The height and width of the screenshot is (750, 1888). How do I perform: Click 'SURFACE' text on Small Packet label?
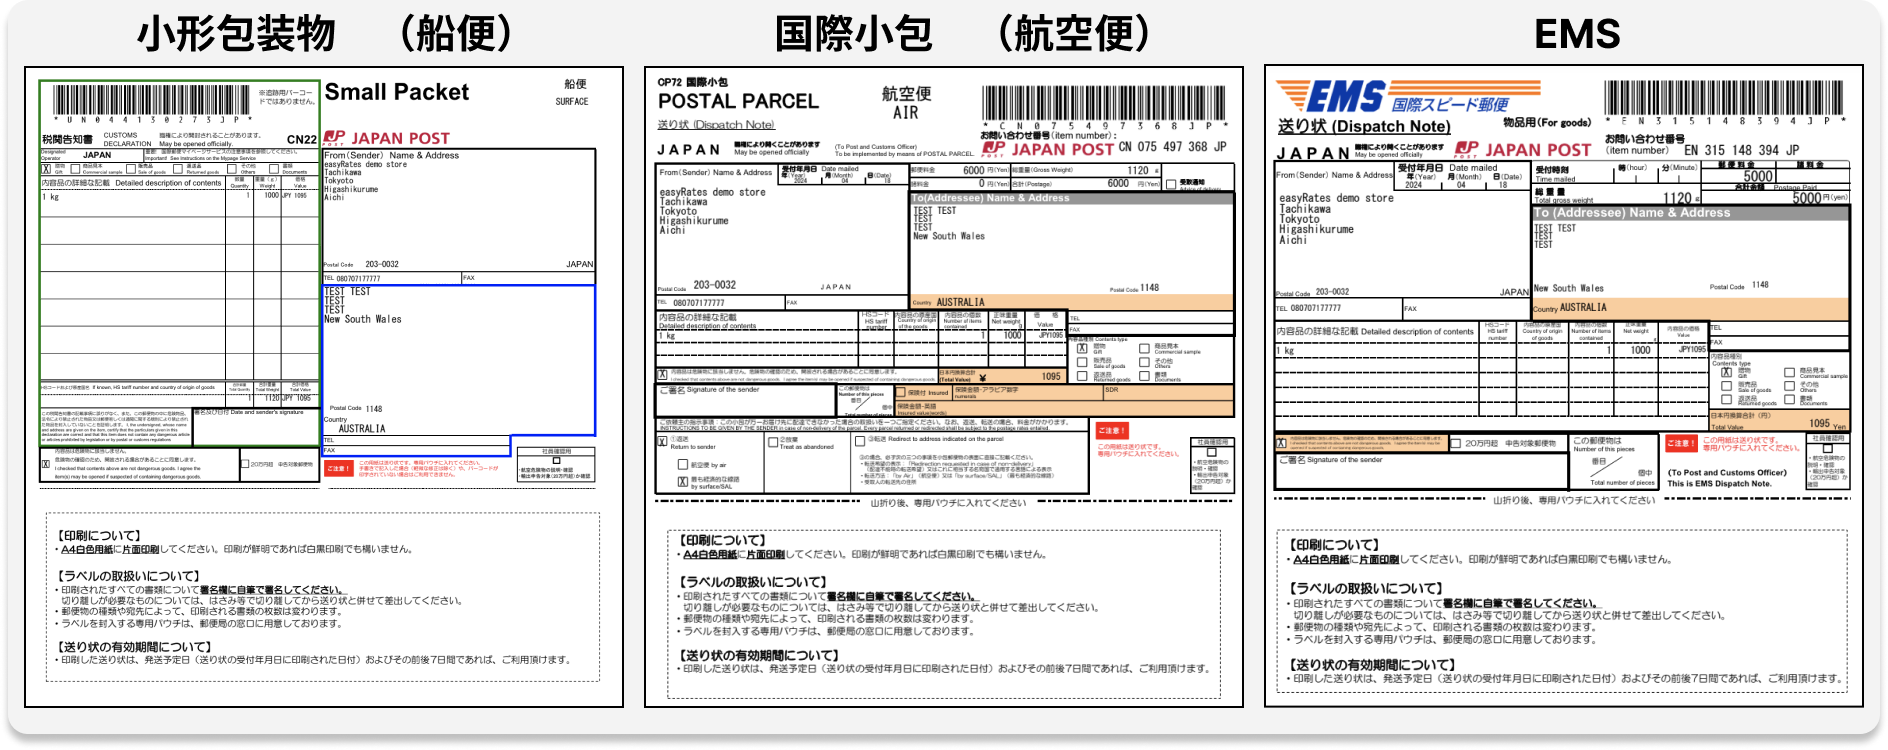pyautogui.click(x=572, y=102)
